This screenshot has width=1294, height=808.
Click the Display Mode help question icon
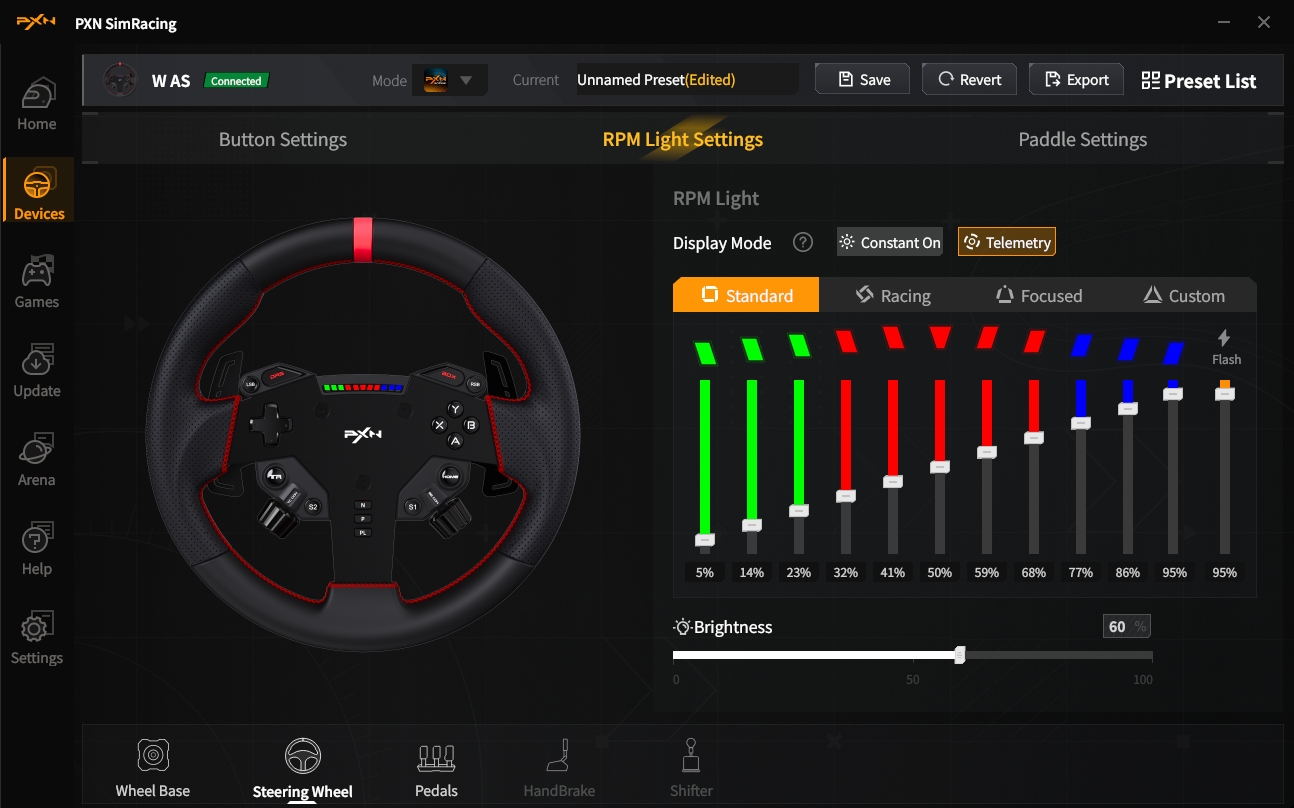802,242
